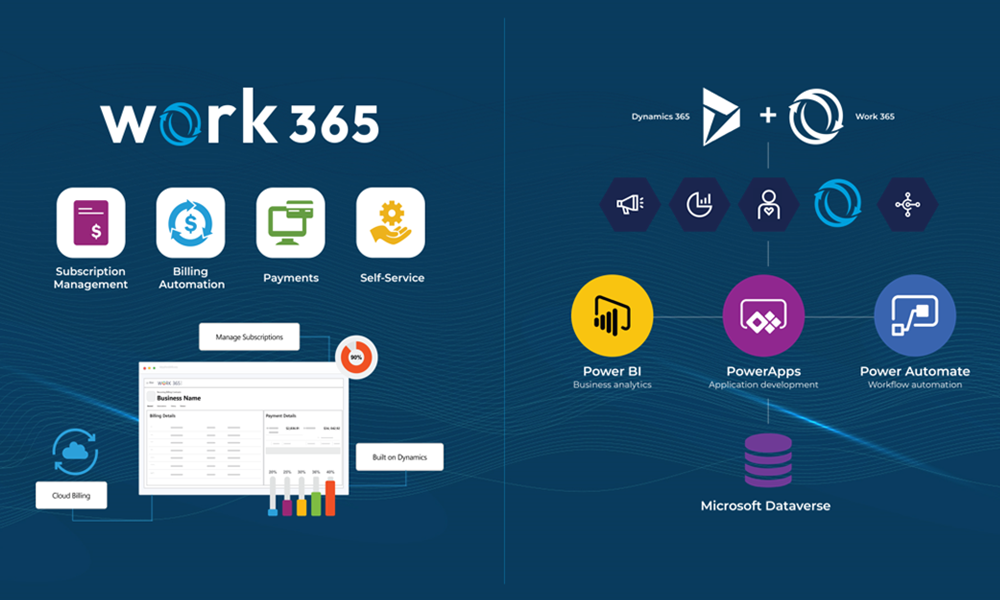Click the Microsoft Dataverse database icon
The image size is (1000, 600).
click(768, 460)
